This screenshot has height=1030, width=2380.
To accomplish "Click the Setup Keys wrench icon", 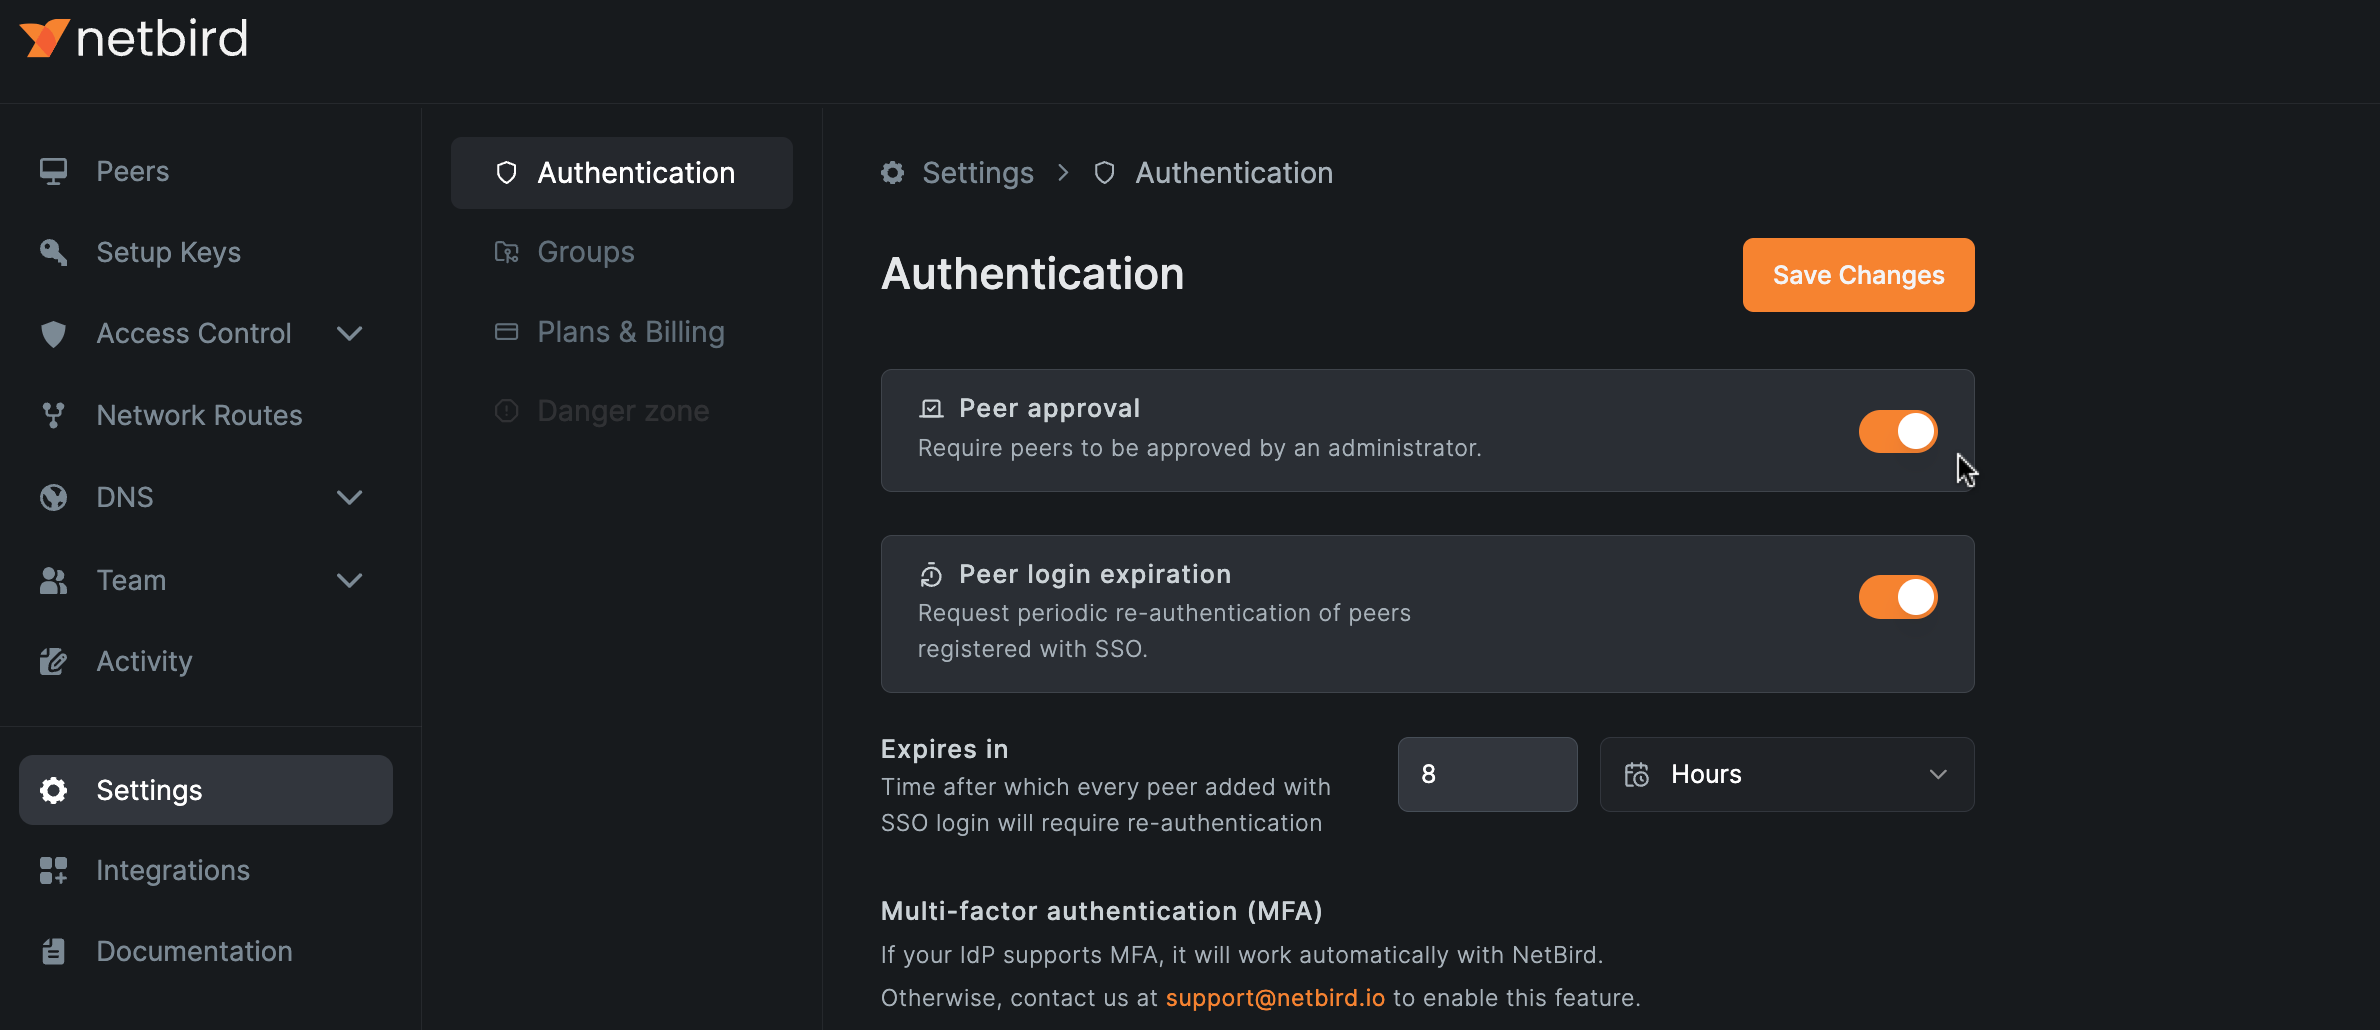I will 52,252.
